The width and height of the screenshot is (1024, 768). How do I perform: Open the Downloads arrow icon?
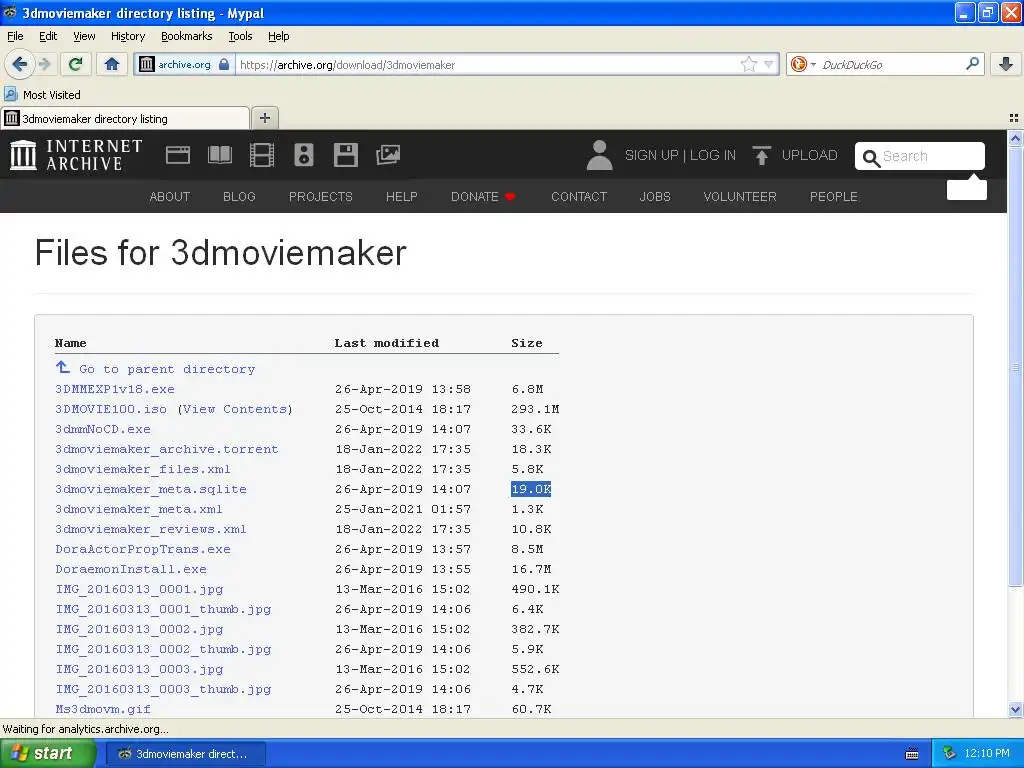click(1006, 64)
